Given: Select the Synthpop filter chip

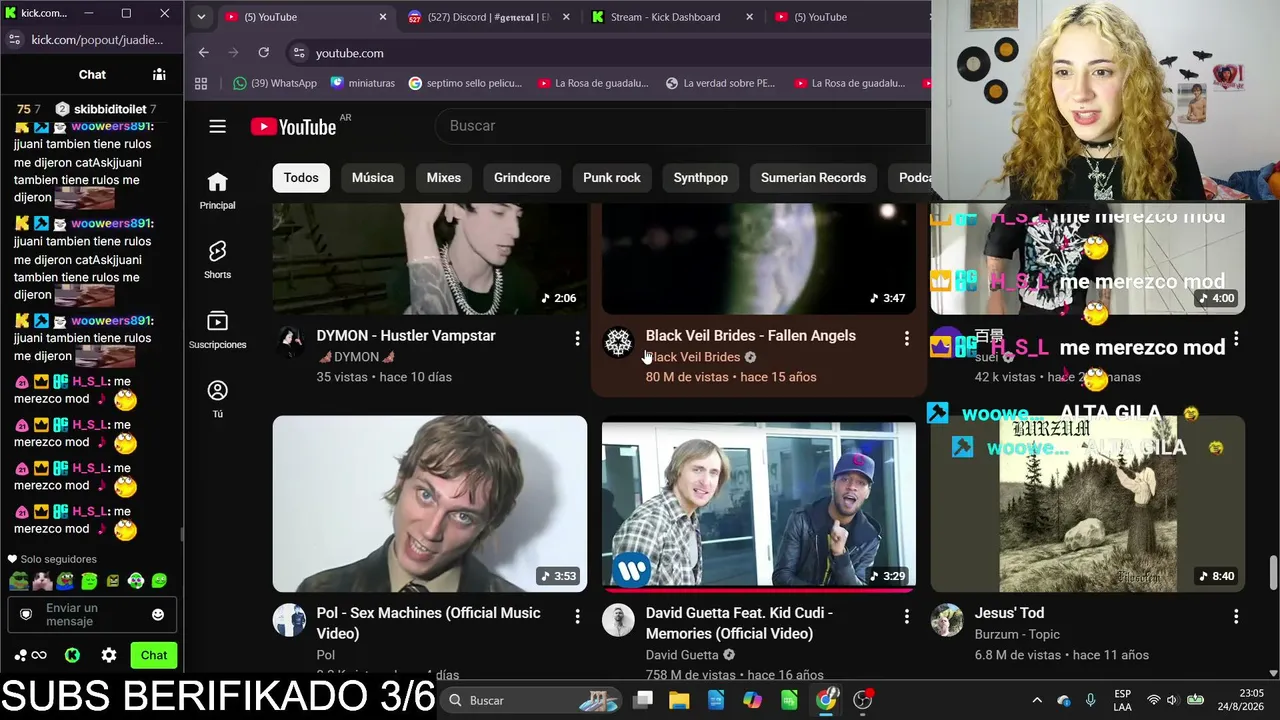Looking at the screenshot, I should (701, 178).
